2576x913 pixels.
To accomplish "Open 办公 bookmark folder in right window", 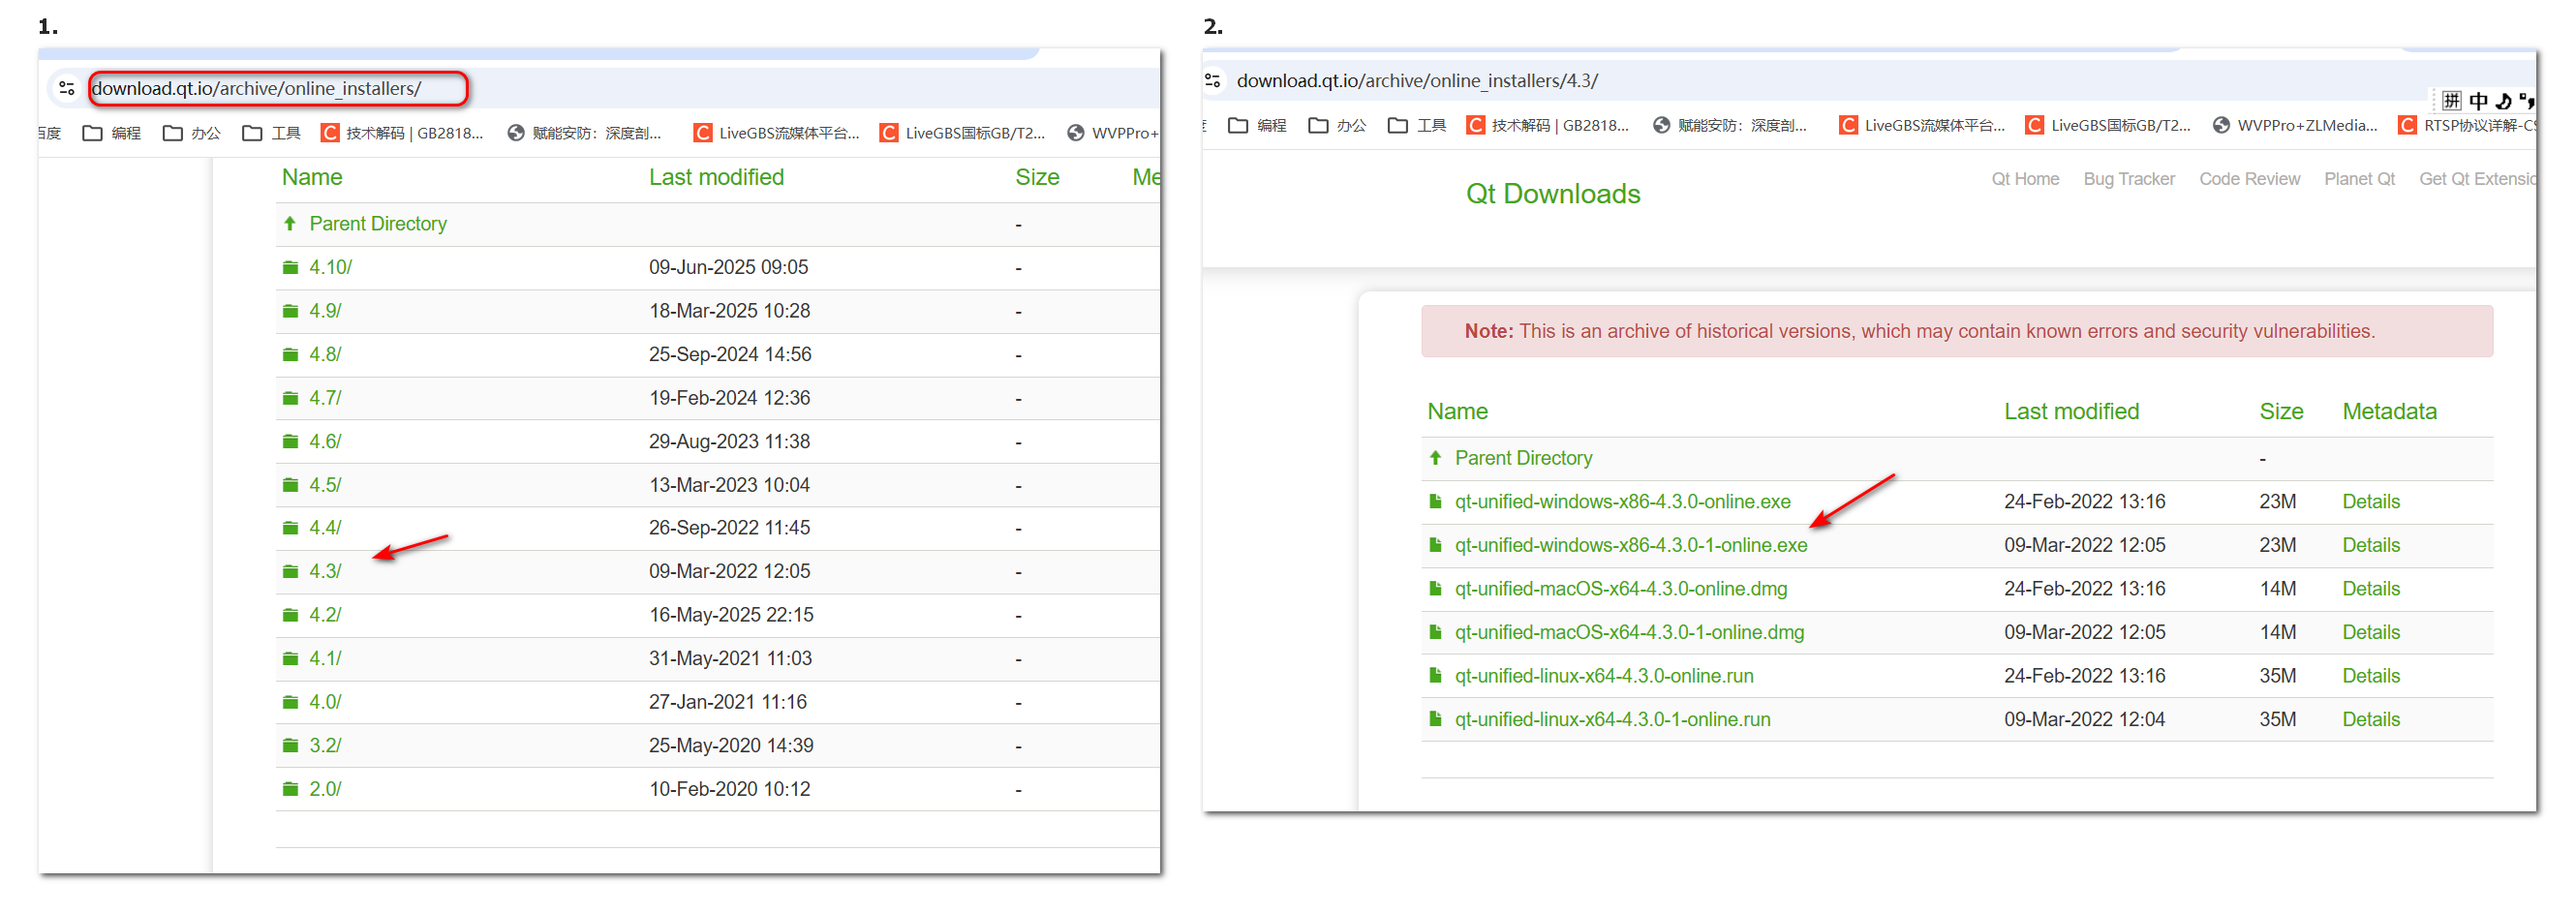I will 1337,125.
